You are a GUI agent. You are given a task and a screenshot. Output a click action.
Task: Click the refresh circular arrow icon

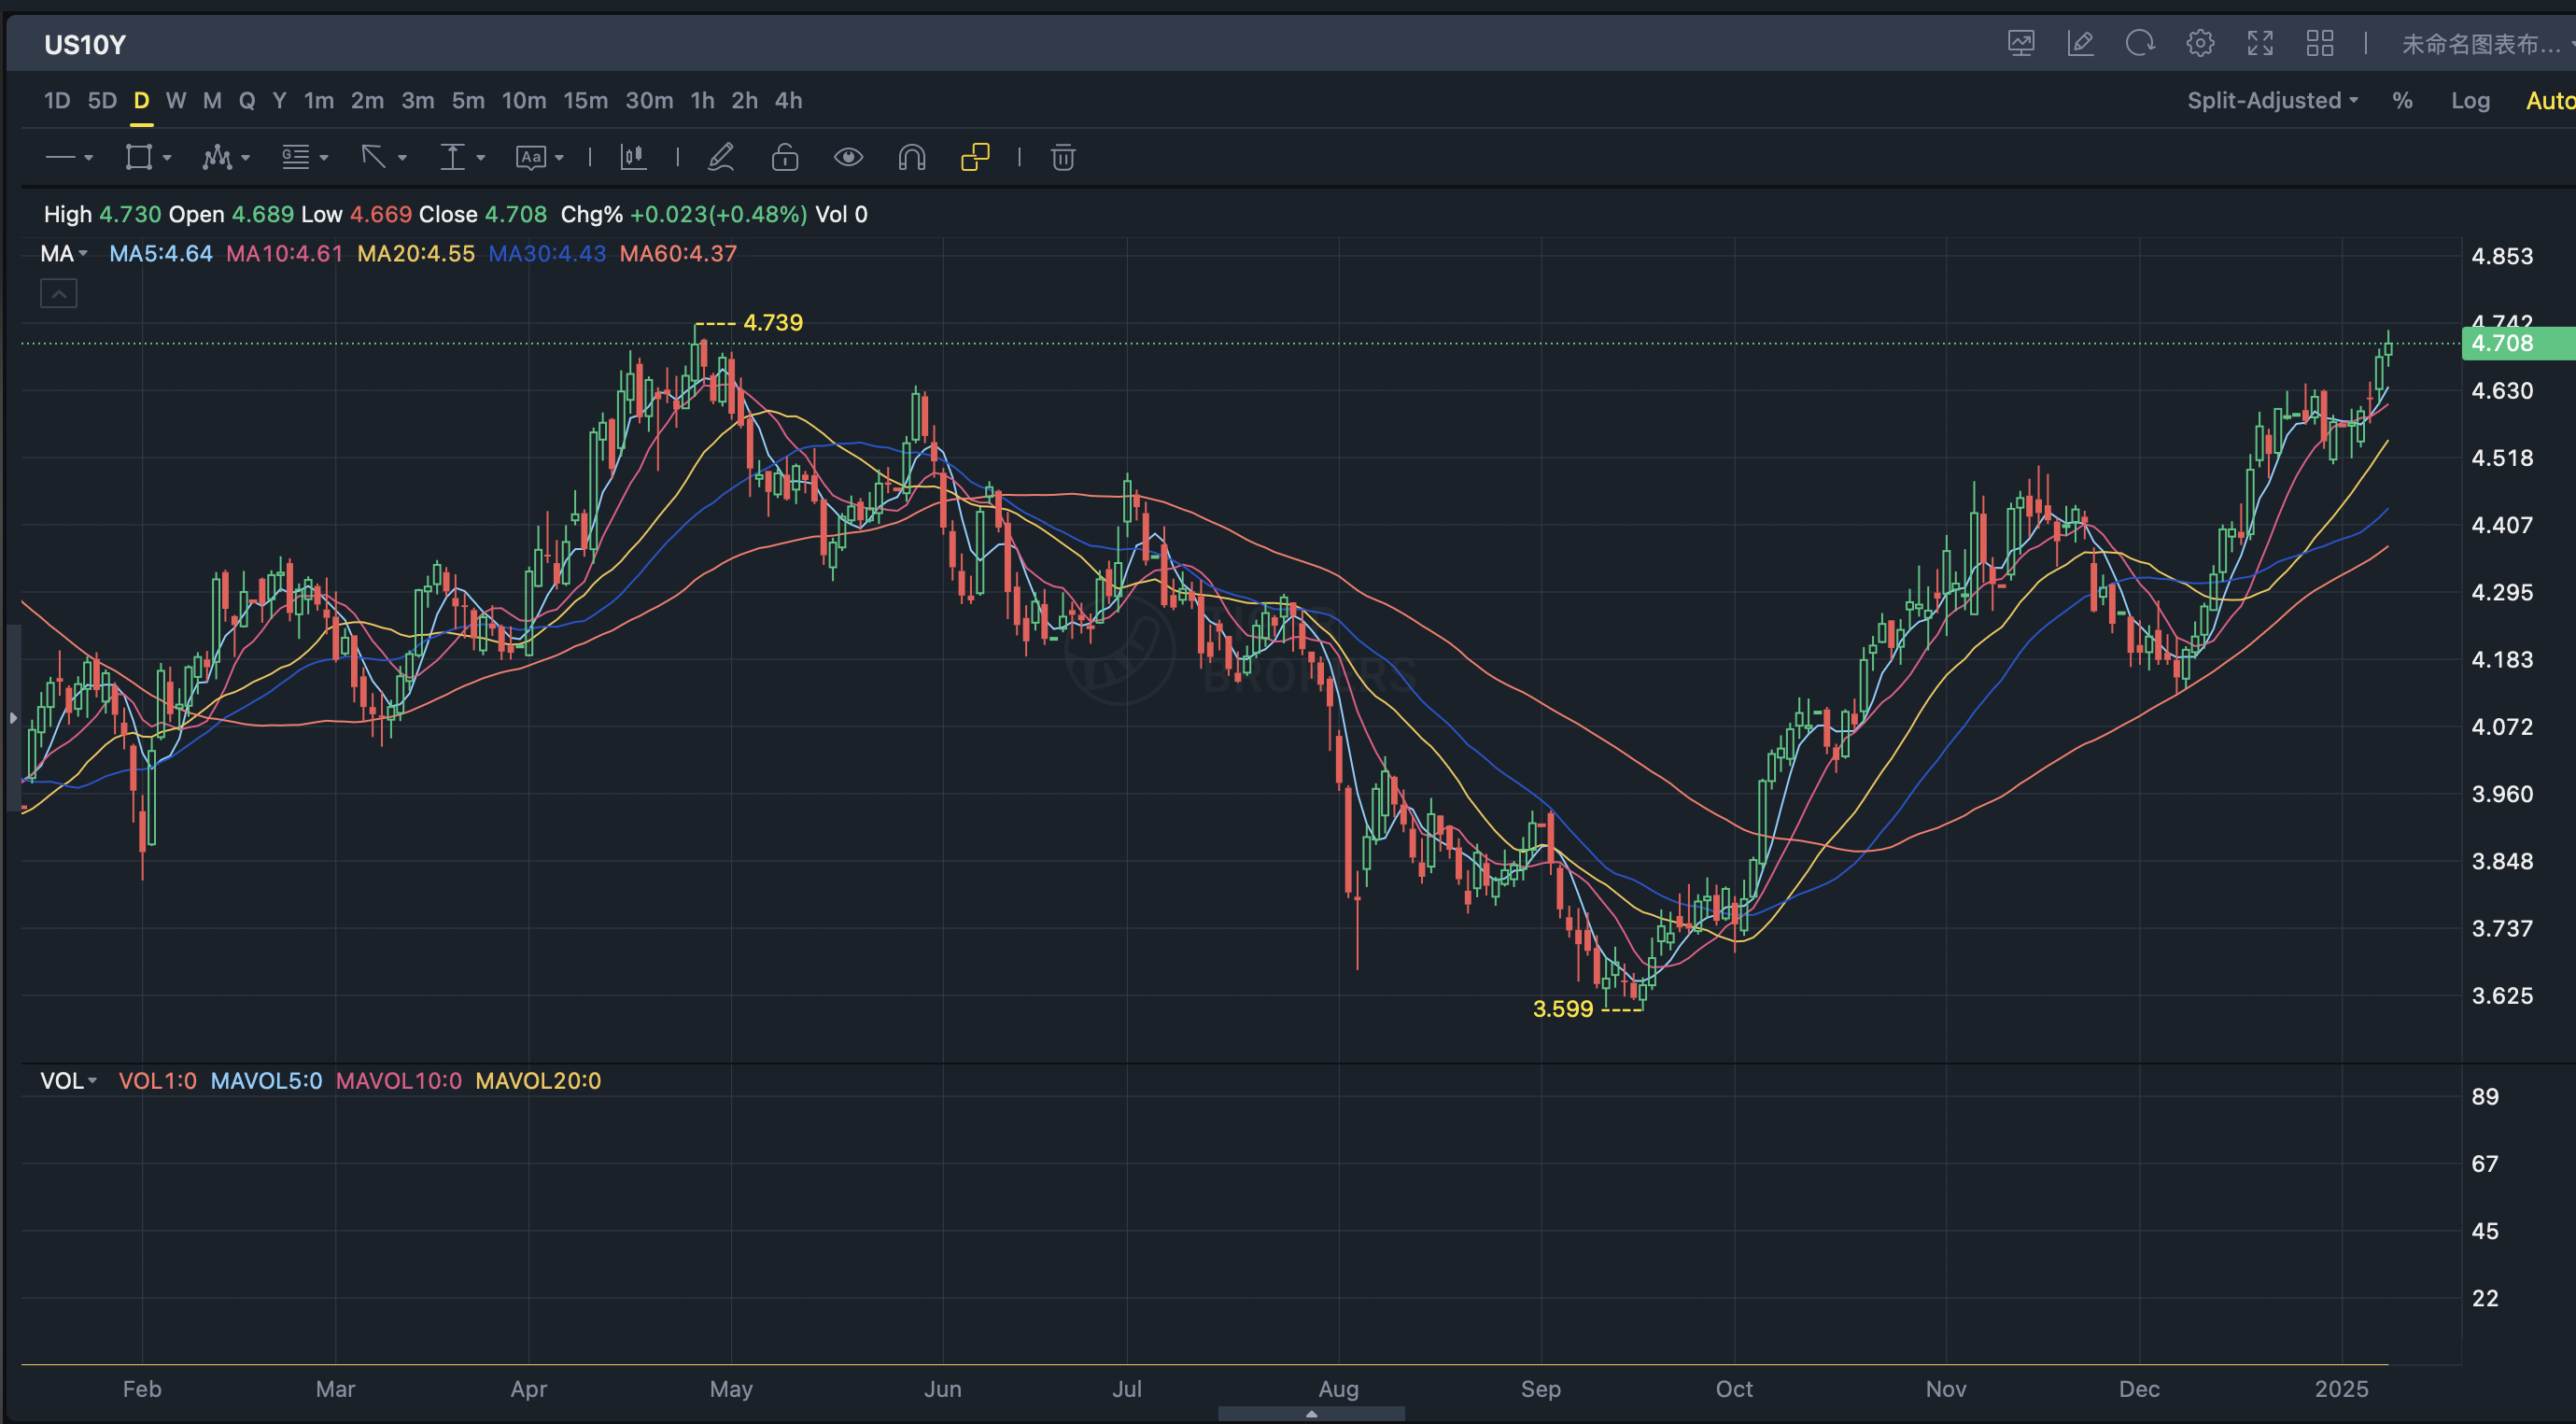[2140, 44]
